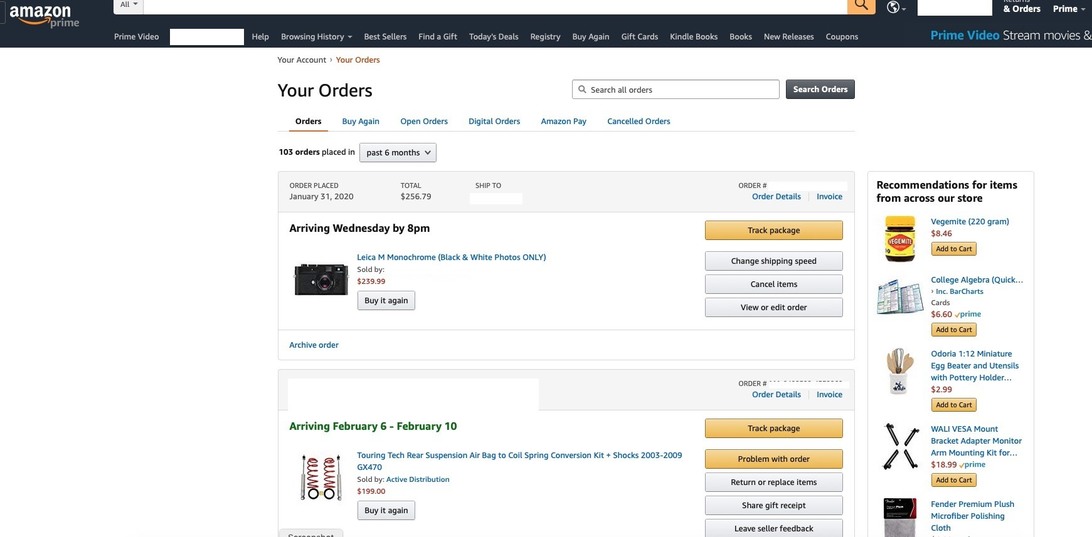Open the Archive order link
The height and width of the screenshot is (537, 1092).
[x=314, y=345]
